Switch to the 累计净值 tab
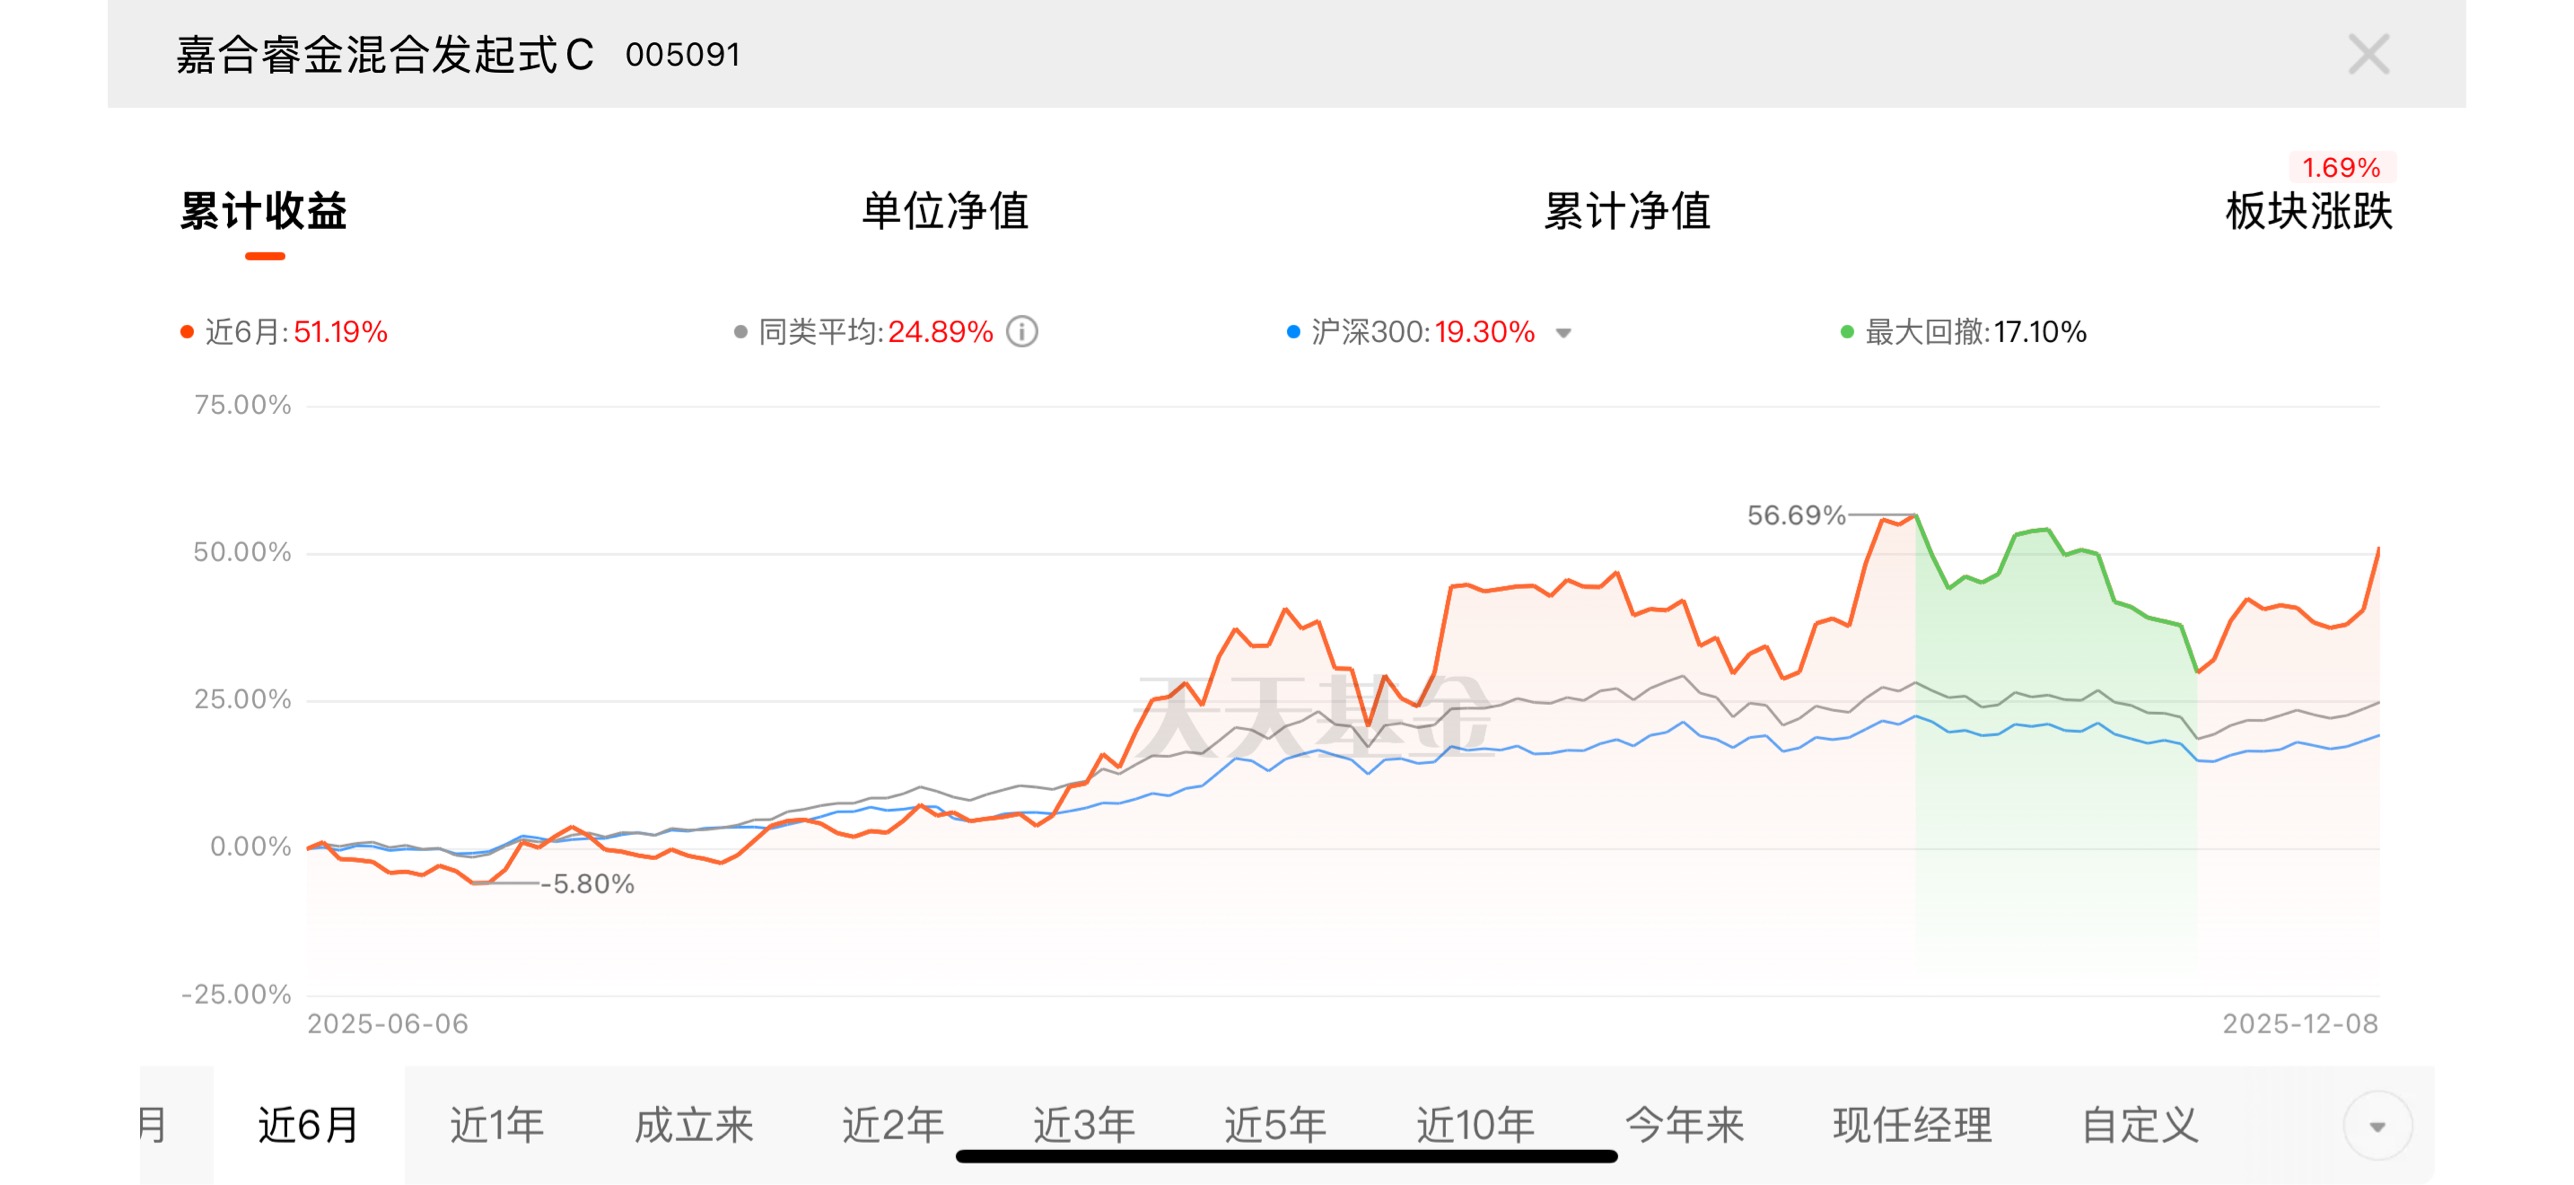This screenshot has width=2574, height=1185. tap(1627, 211)
